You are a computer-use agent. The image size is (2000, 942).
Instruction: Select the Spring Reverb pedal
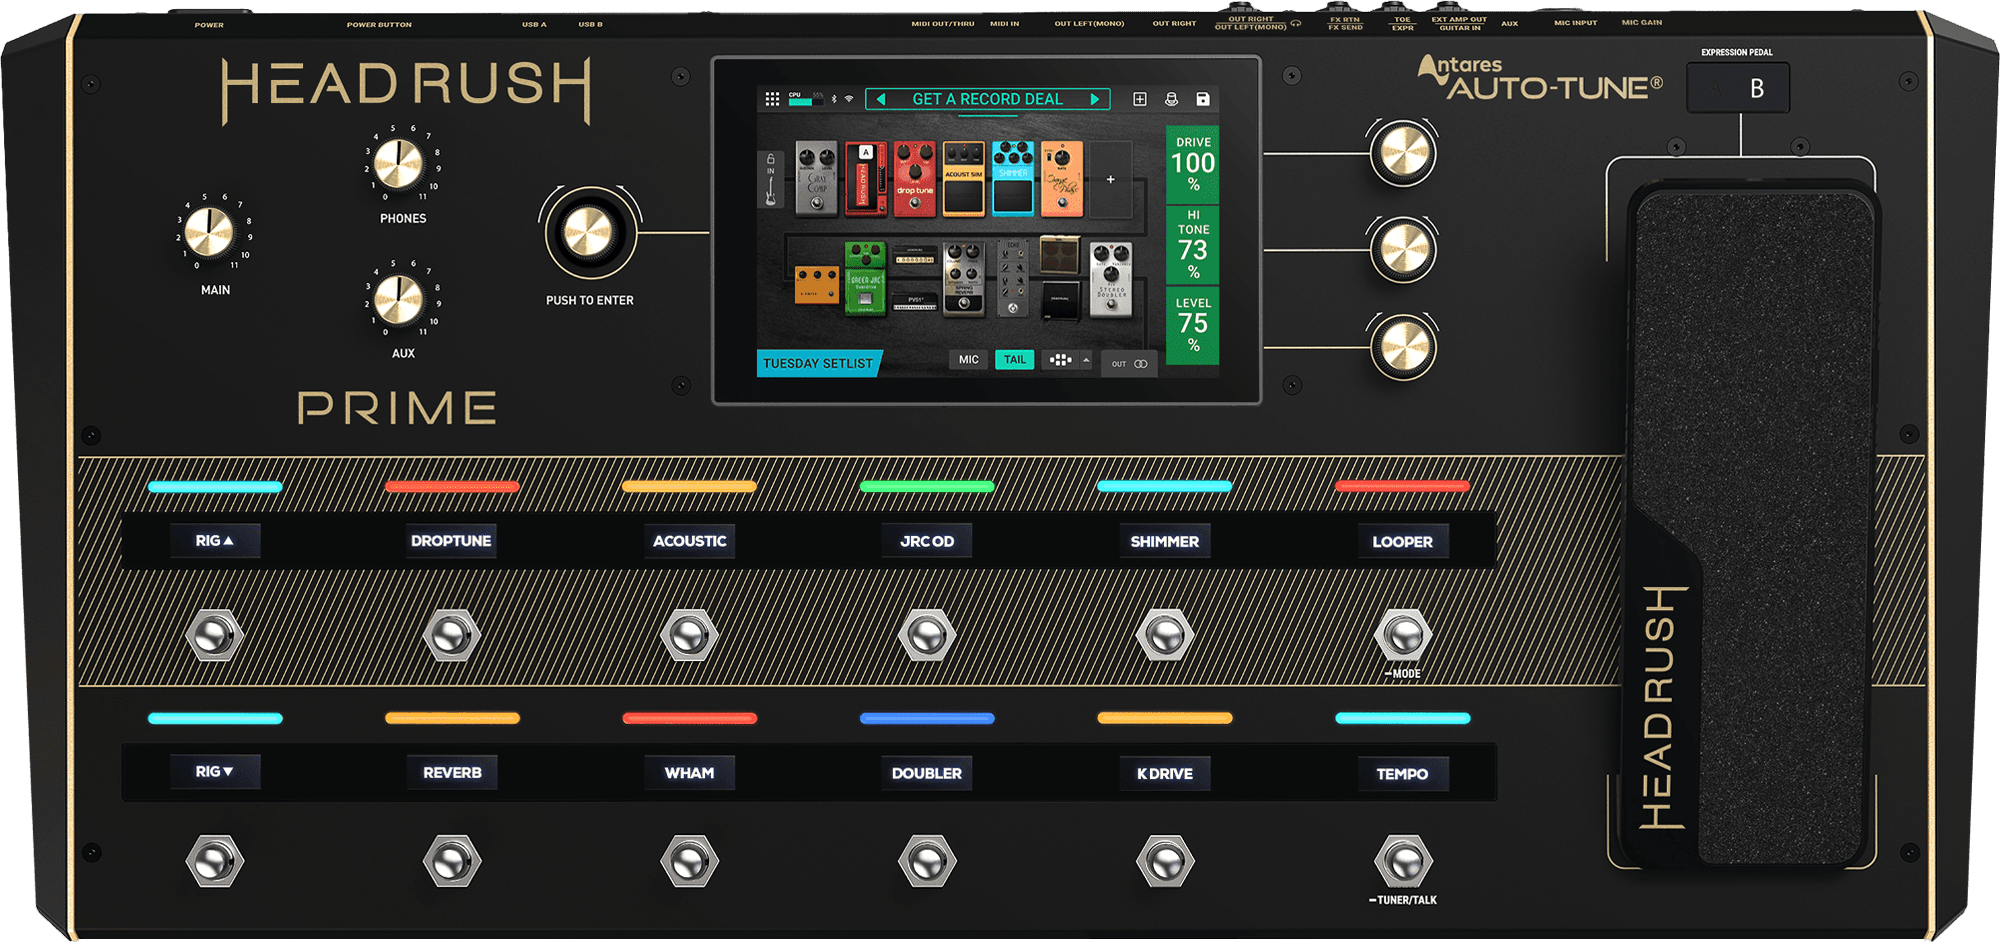click(x=963, y=278)
